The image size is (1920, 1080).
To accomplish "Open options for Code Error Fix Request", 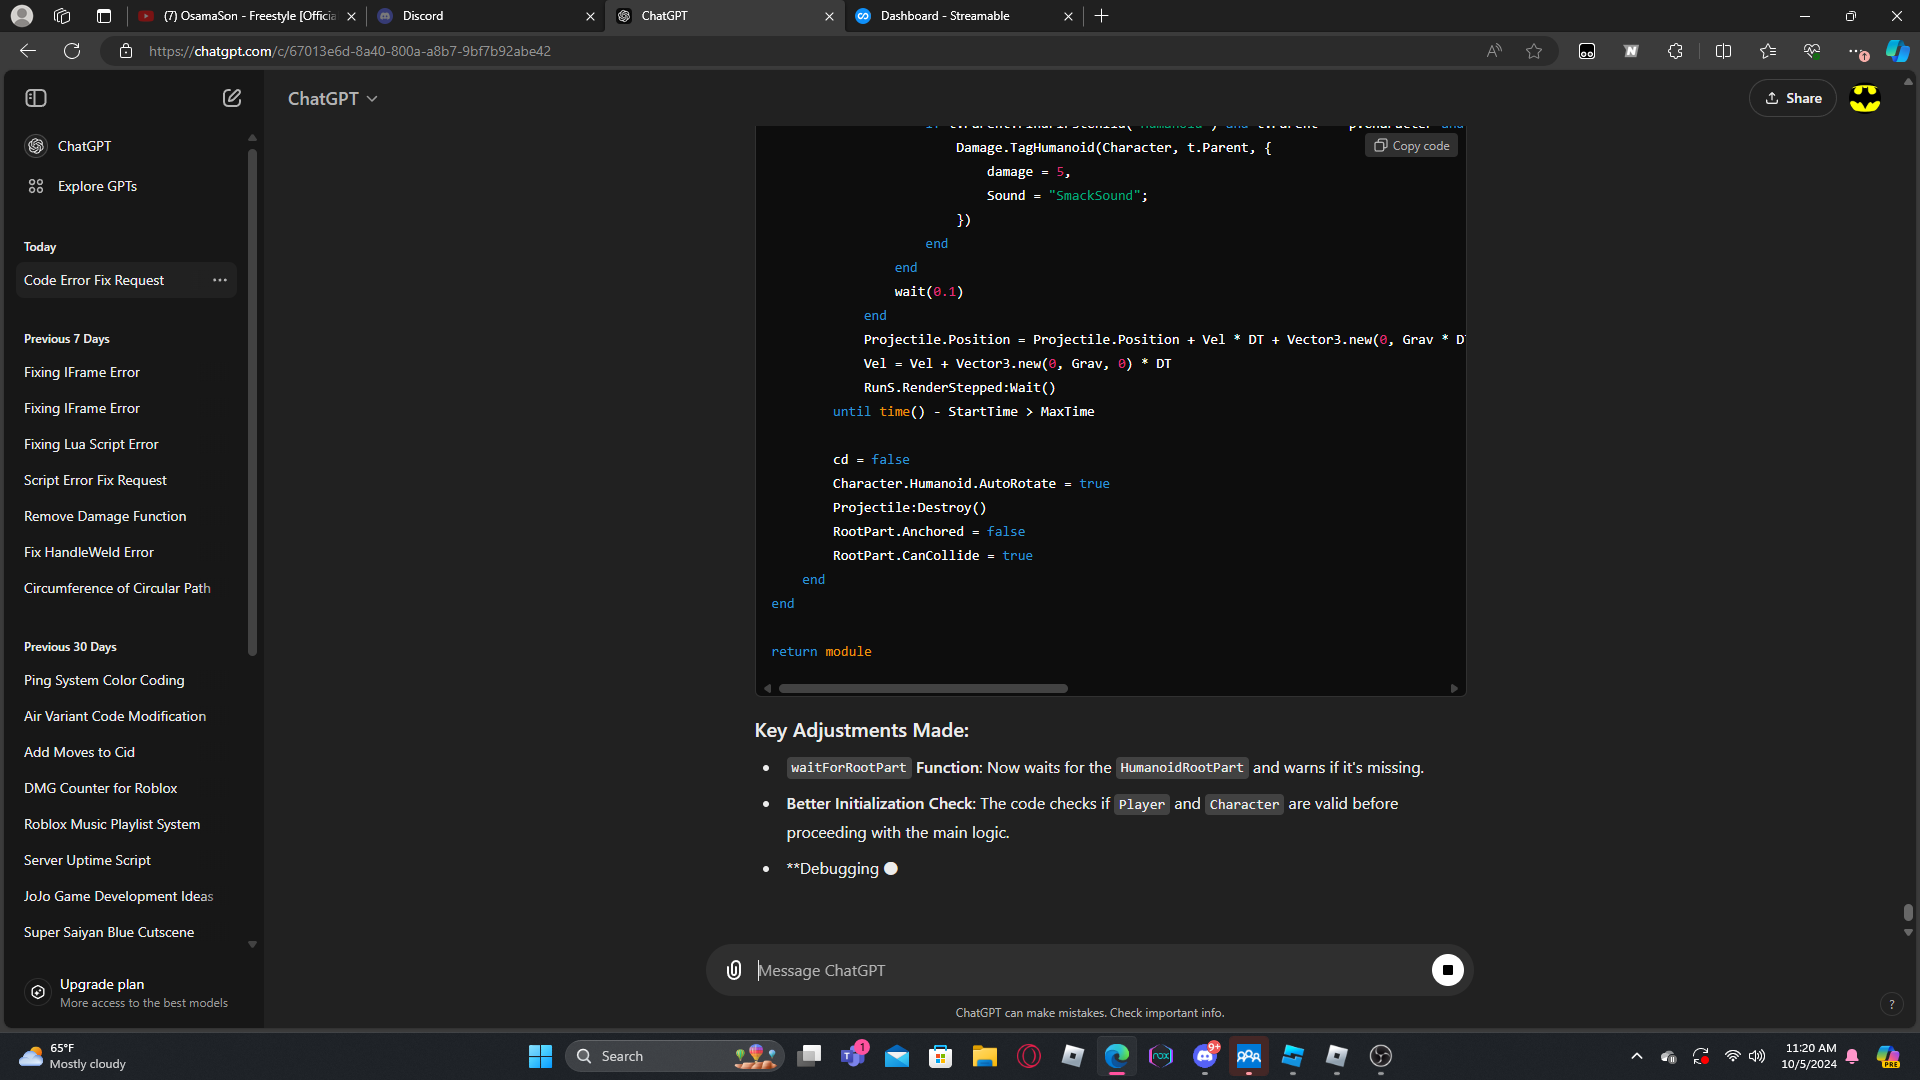I will point(220,280).
